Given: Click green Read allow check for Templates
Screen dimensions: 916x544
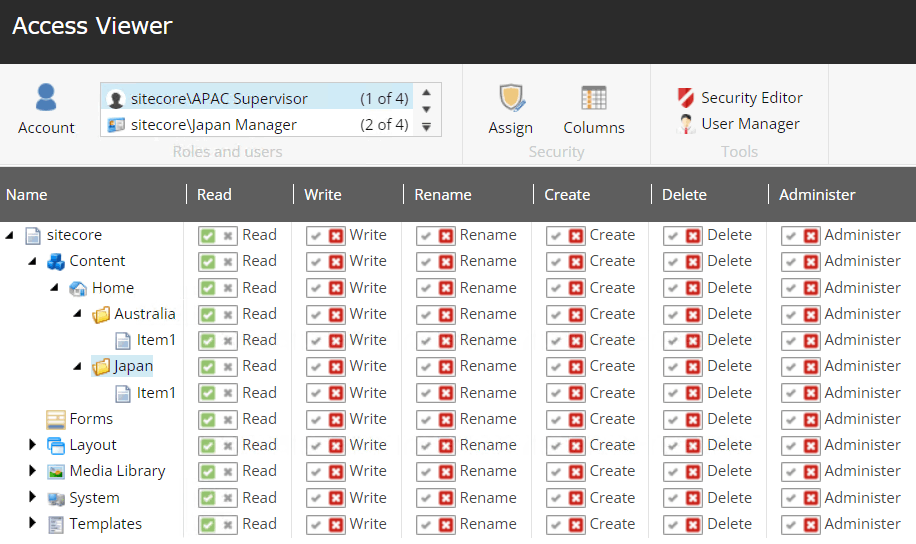Looking at the screenshot, I should click(x=208, y=525).
